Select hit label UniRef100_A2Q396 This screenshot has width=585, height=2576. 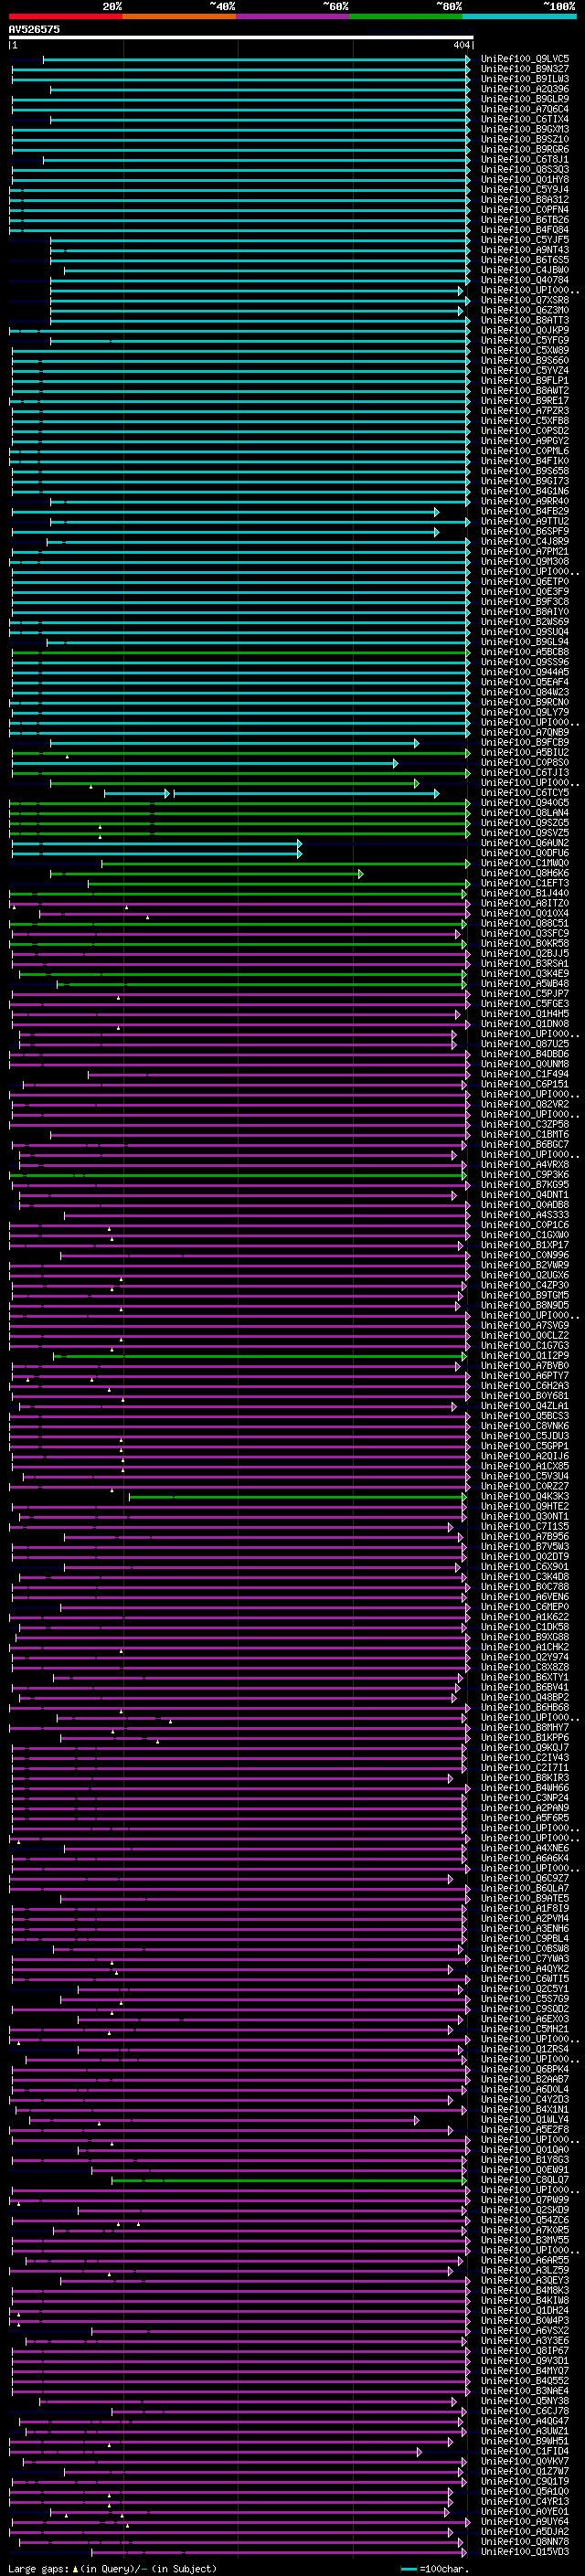click(525, 89)
